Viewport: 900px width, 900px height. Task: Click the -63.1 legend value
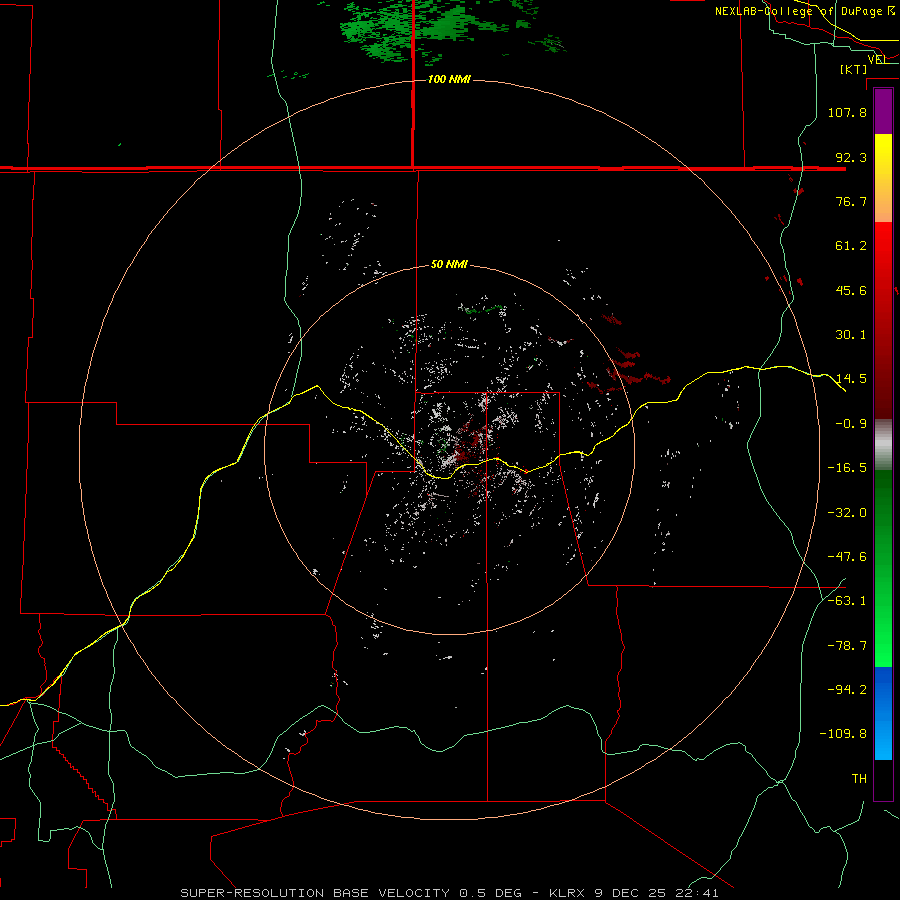click(x=847, y=601)
